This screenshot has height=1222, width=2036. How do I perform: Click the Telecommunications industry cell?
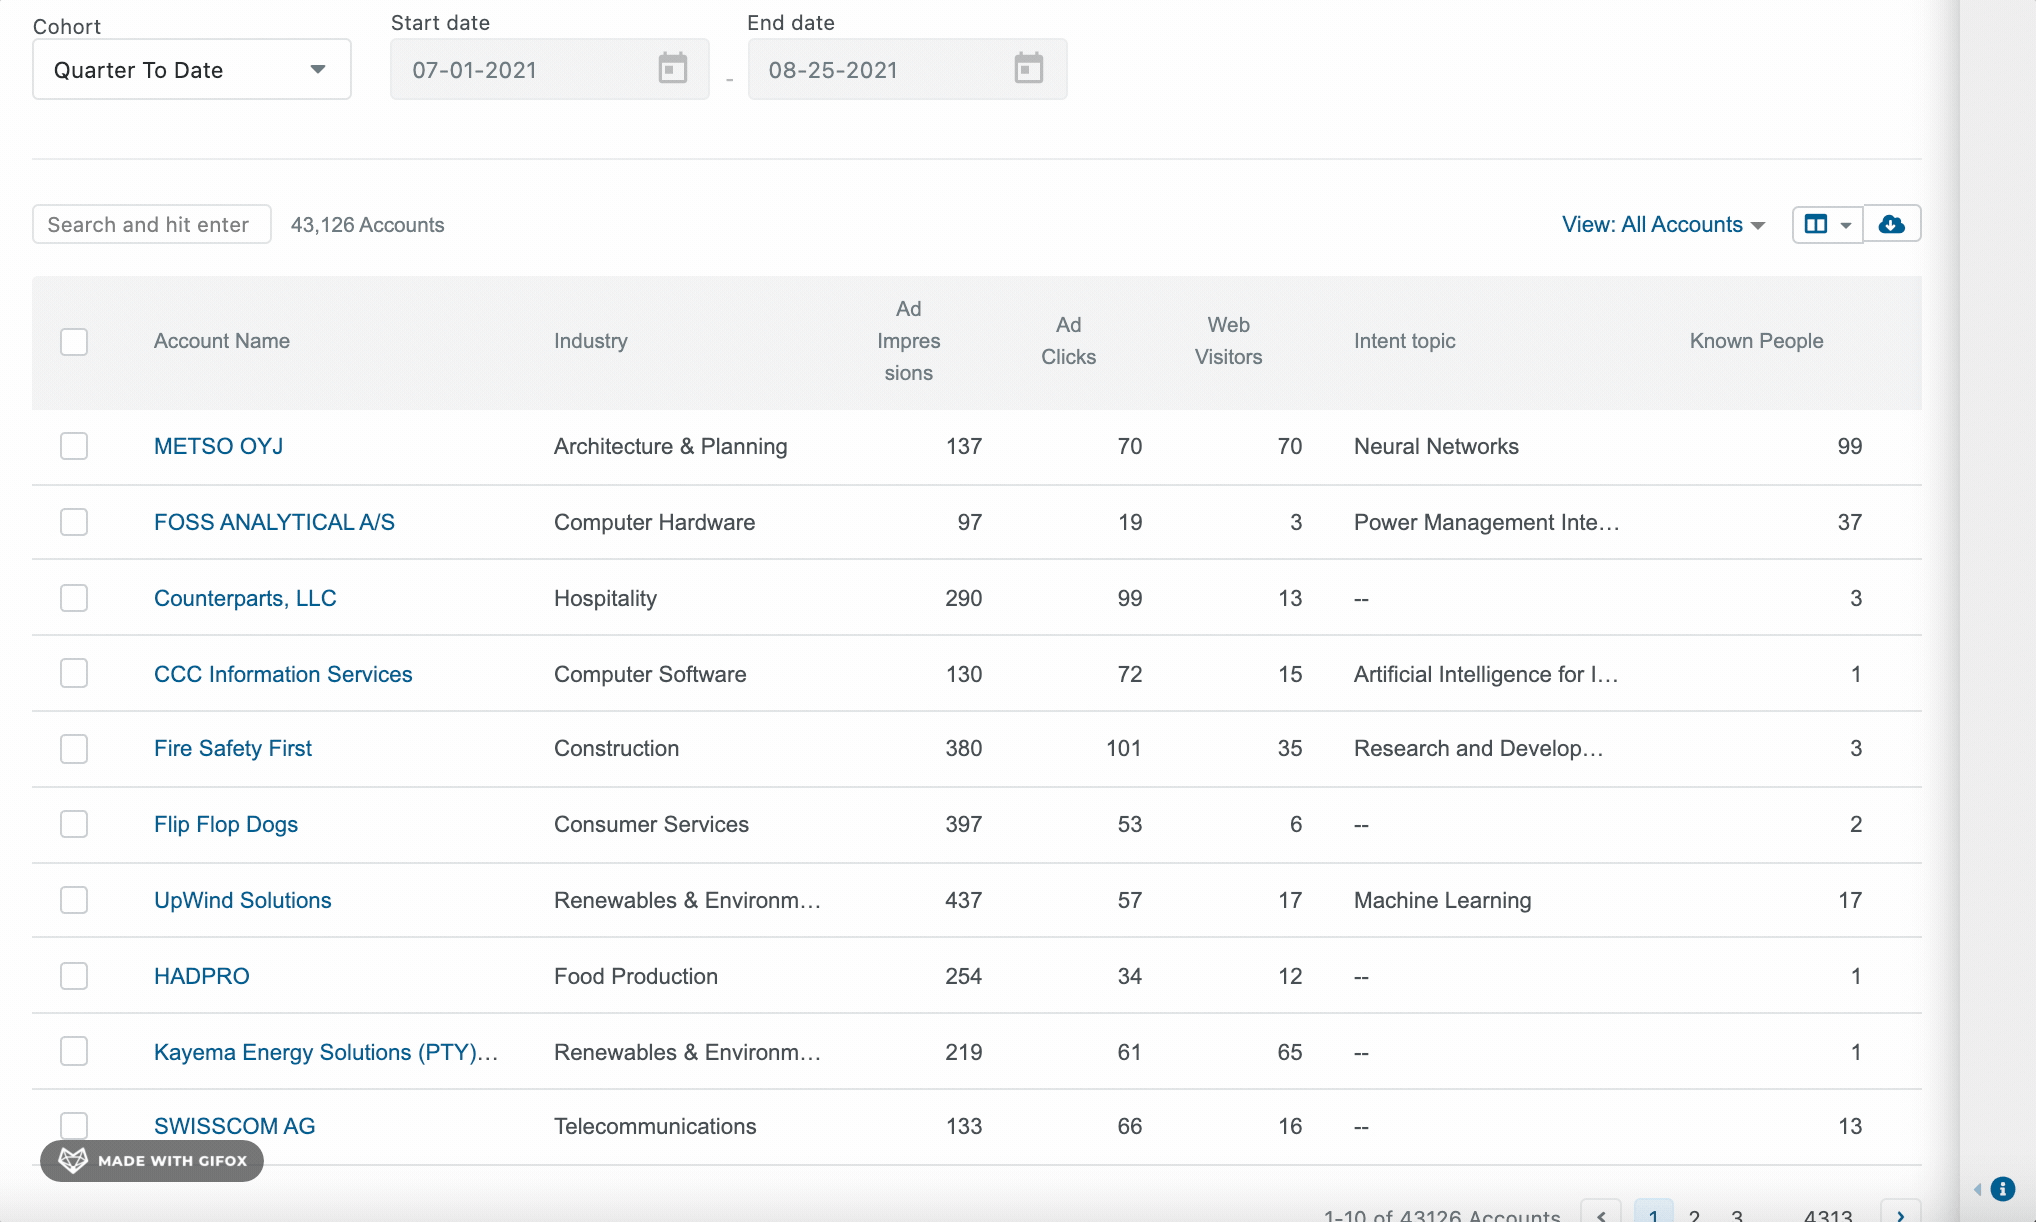[x=655, y=1126]
